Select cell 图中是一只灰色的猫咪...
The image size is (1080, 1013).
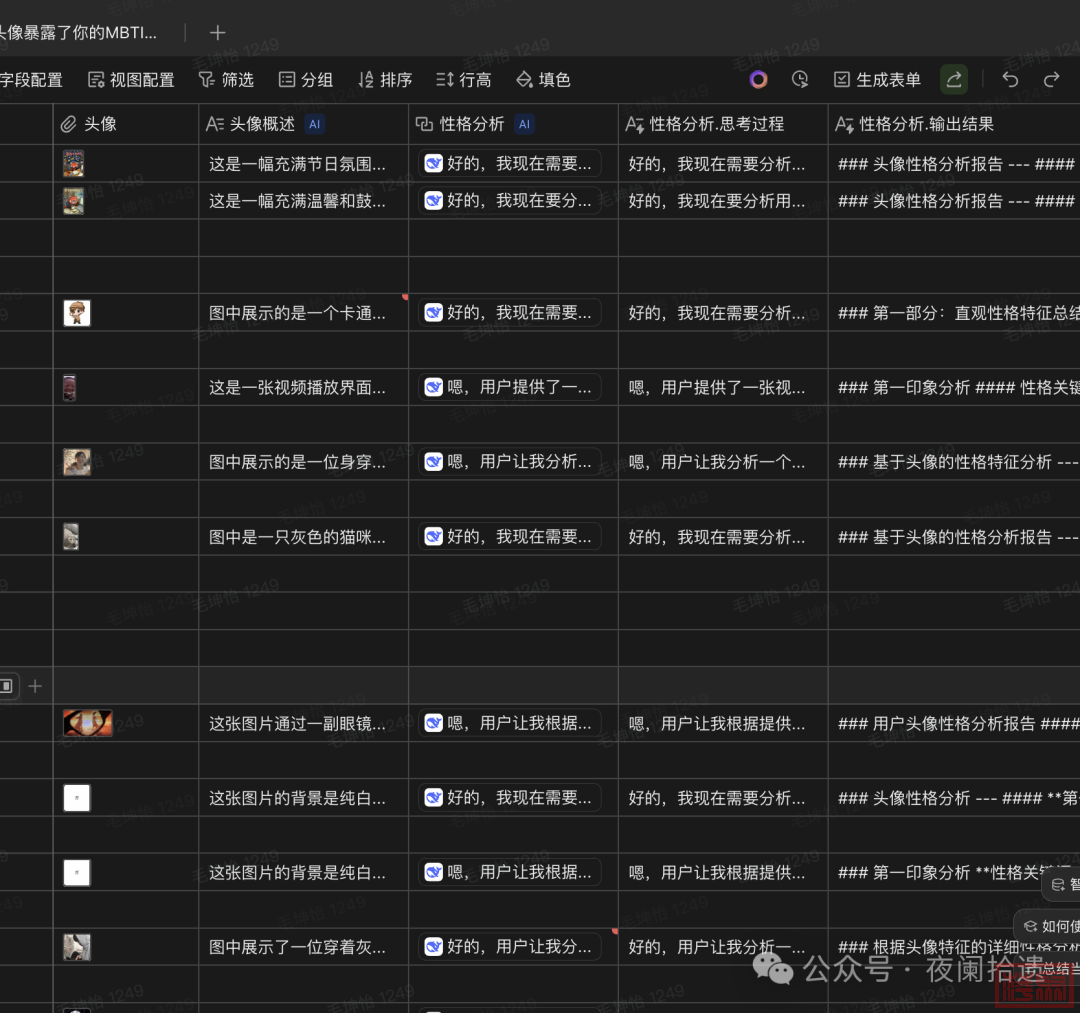[303, 536]
